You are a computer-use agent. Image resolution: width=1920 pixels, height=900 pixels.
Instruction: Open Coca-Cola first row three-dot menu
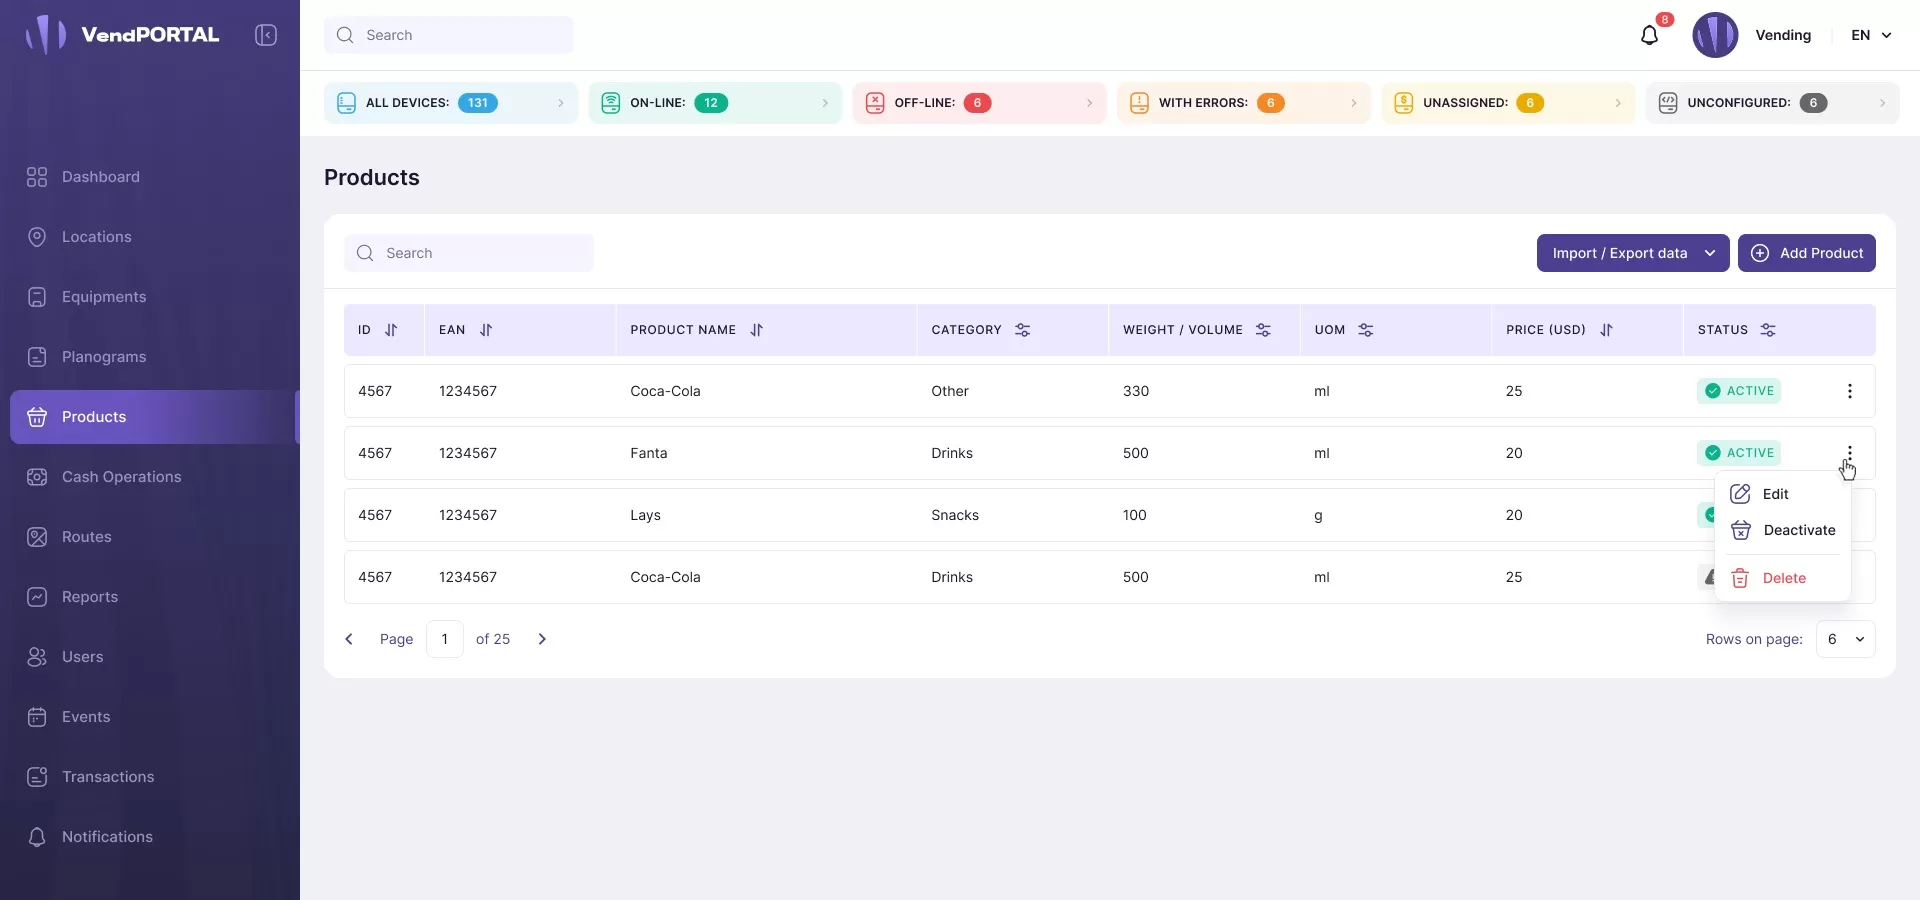pyautogui.click(x=1849, y=391)
